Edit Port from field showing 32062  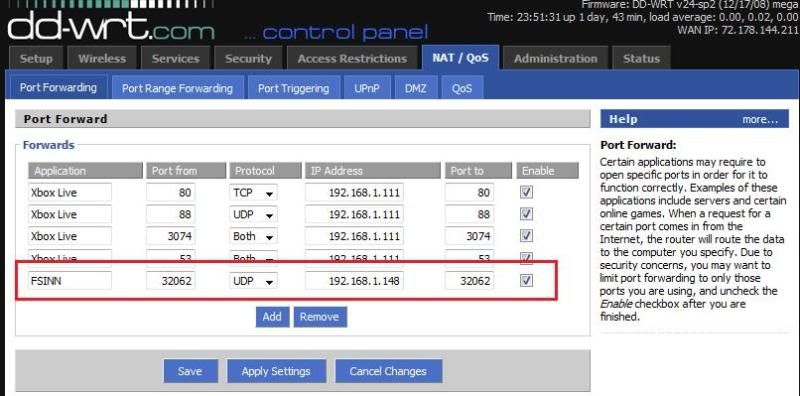[x=170, y=281]
